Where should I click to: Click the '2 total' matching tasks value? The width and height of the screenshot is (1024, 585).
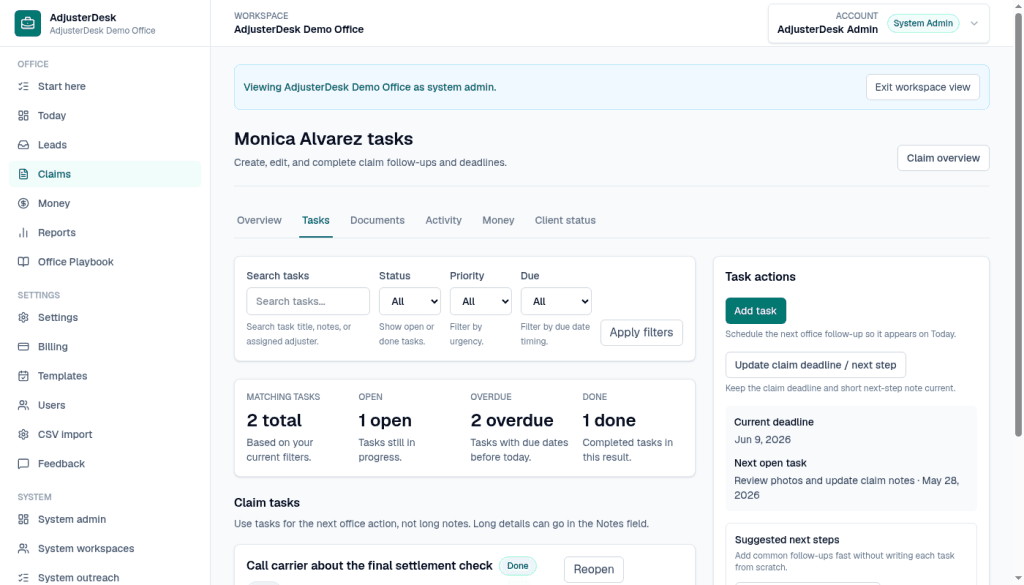point(274,420)
